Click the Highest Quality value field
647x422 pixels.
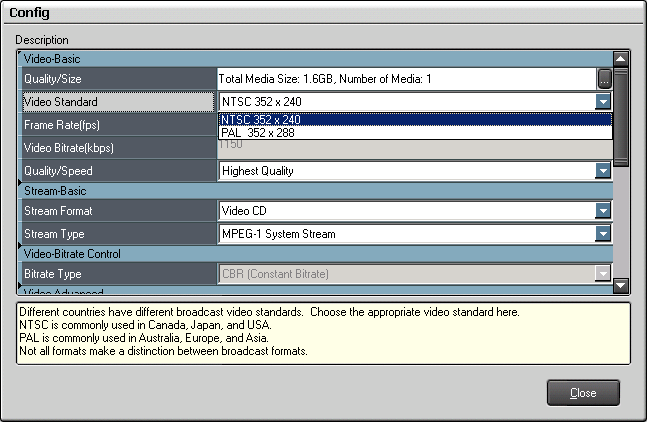(405, 171)
